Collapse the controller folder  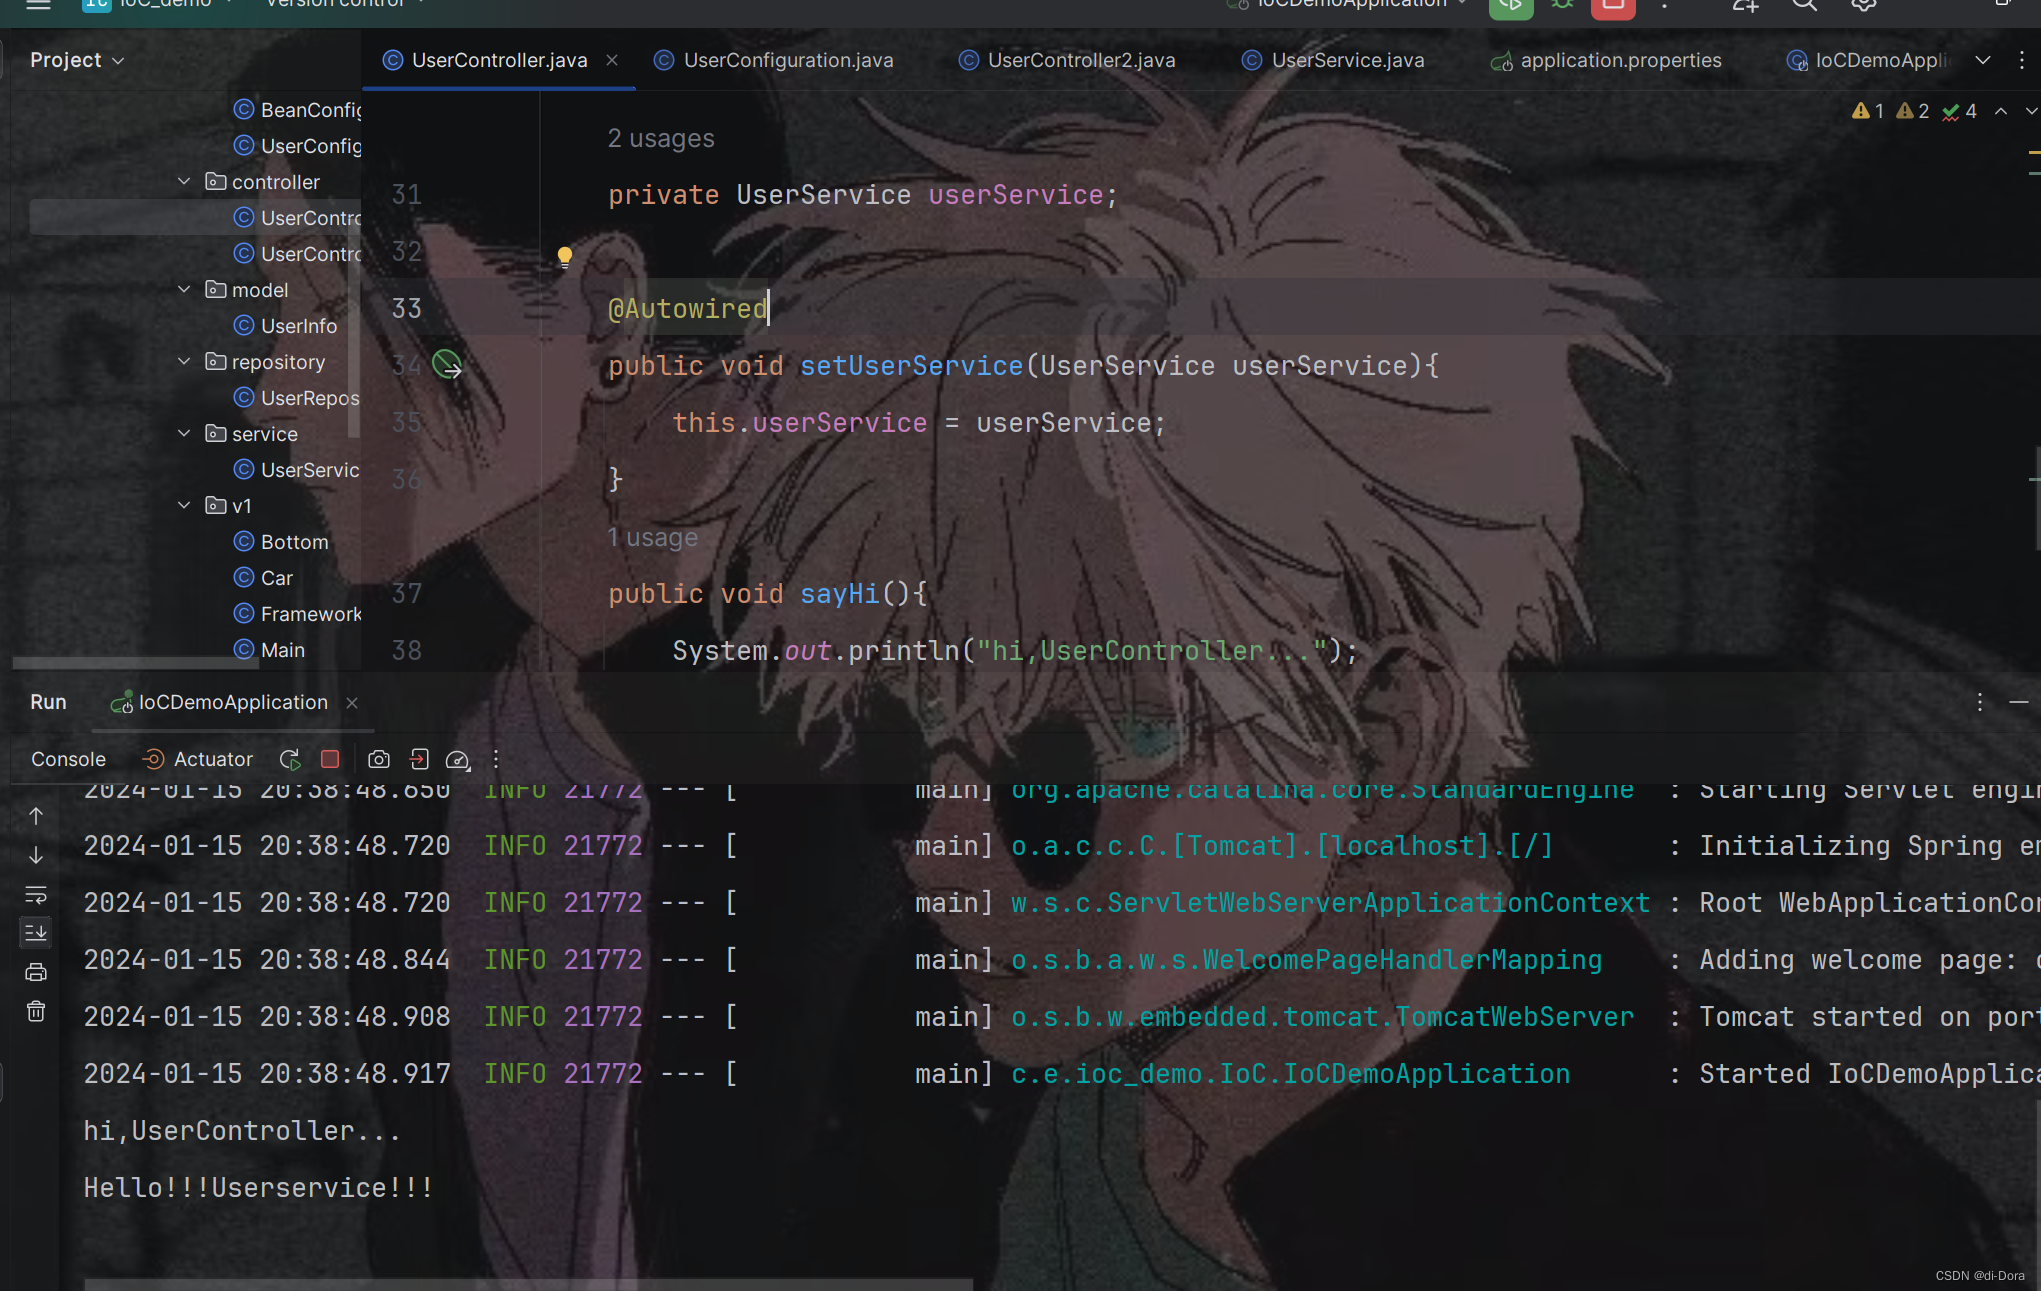point(184,181)
